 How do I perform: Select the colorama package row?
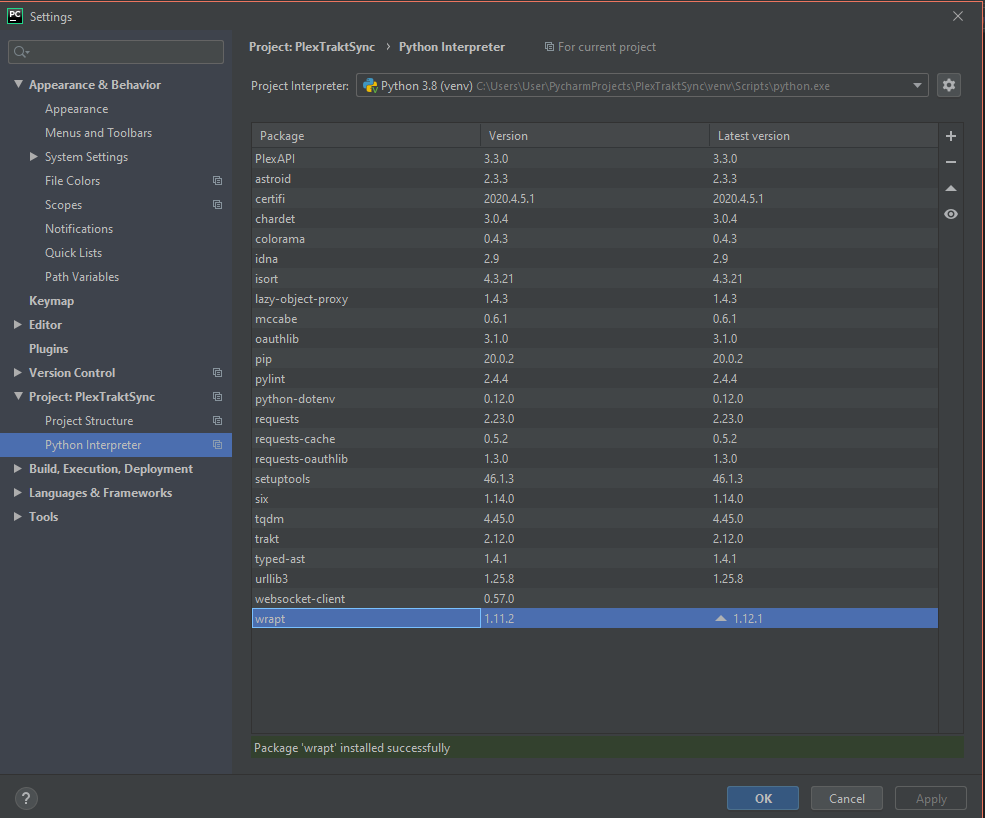tap(595, 239)
